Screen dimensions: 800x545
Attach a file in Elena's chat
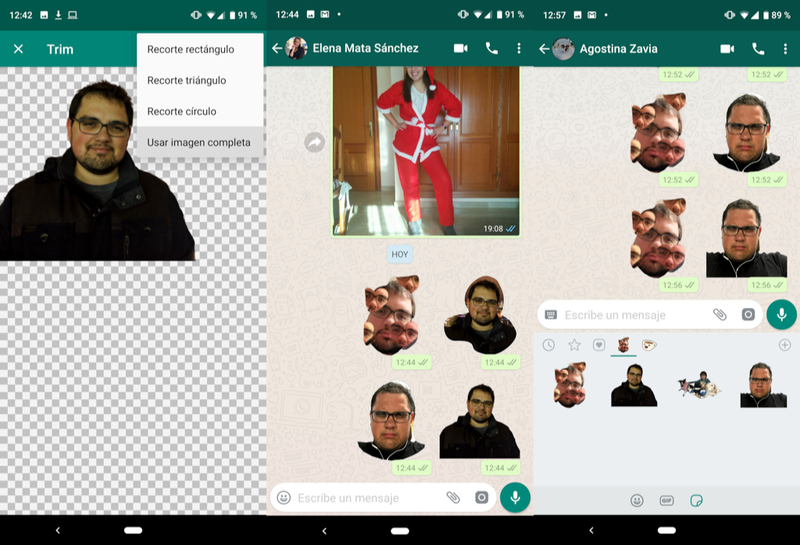coord(453,497)
